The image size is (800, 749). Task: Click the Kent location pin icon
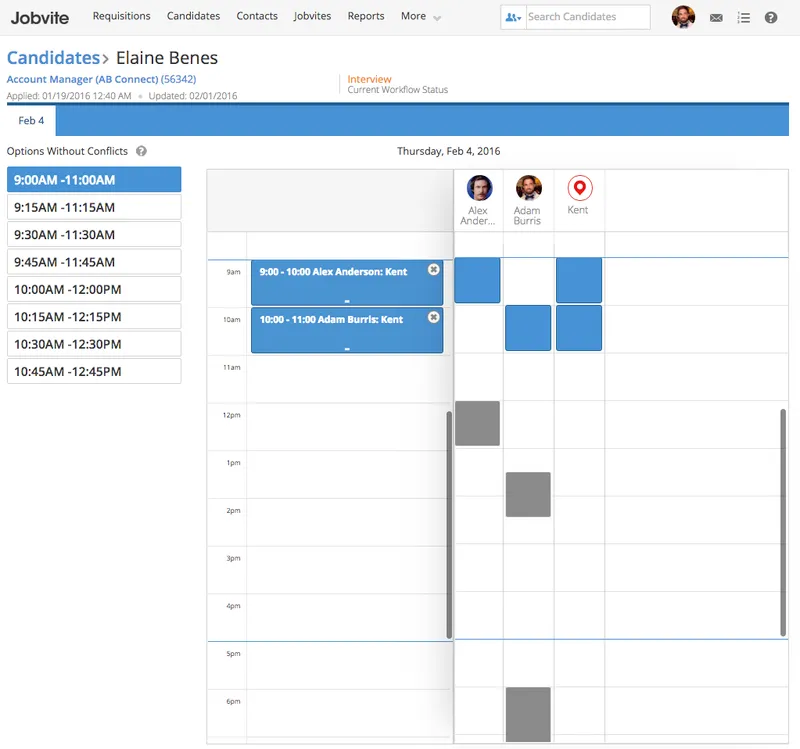coord(580,188)
